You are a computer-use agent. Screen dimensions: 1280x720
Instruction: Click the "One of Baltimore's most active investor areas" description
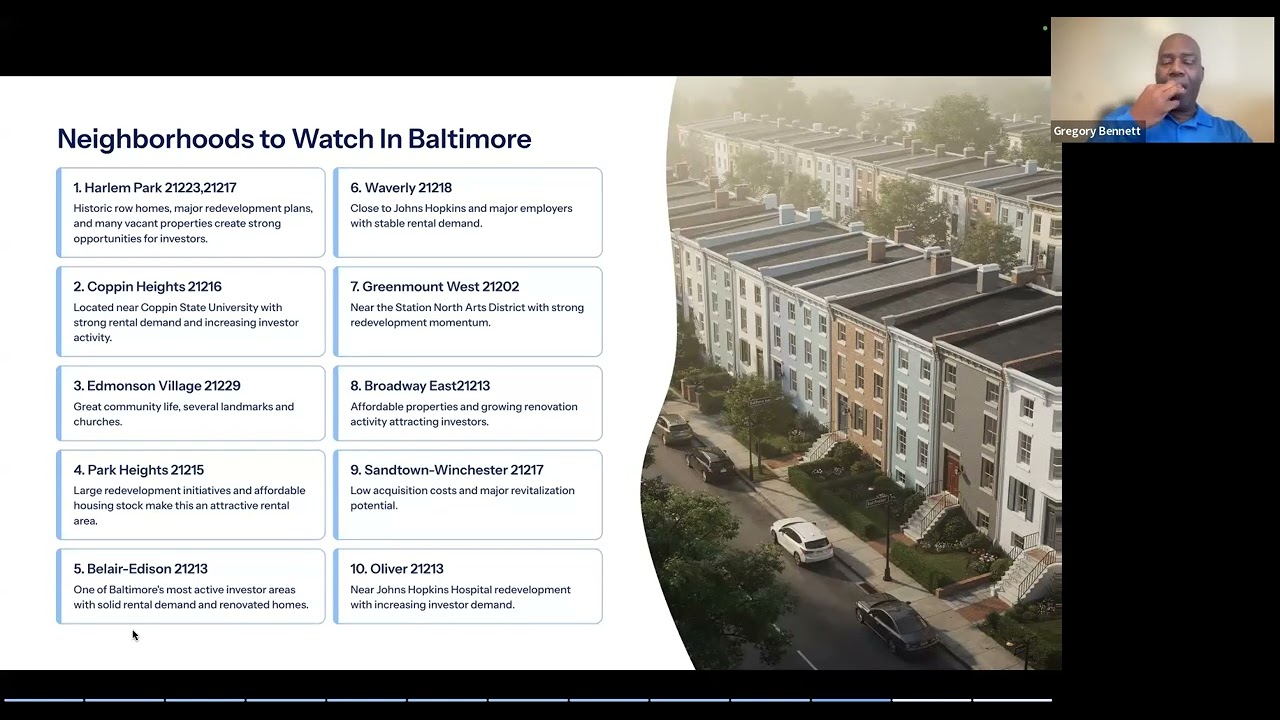191,597
